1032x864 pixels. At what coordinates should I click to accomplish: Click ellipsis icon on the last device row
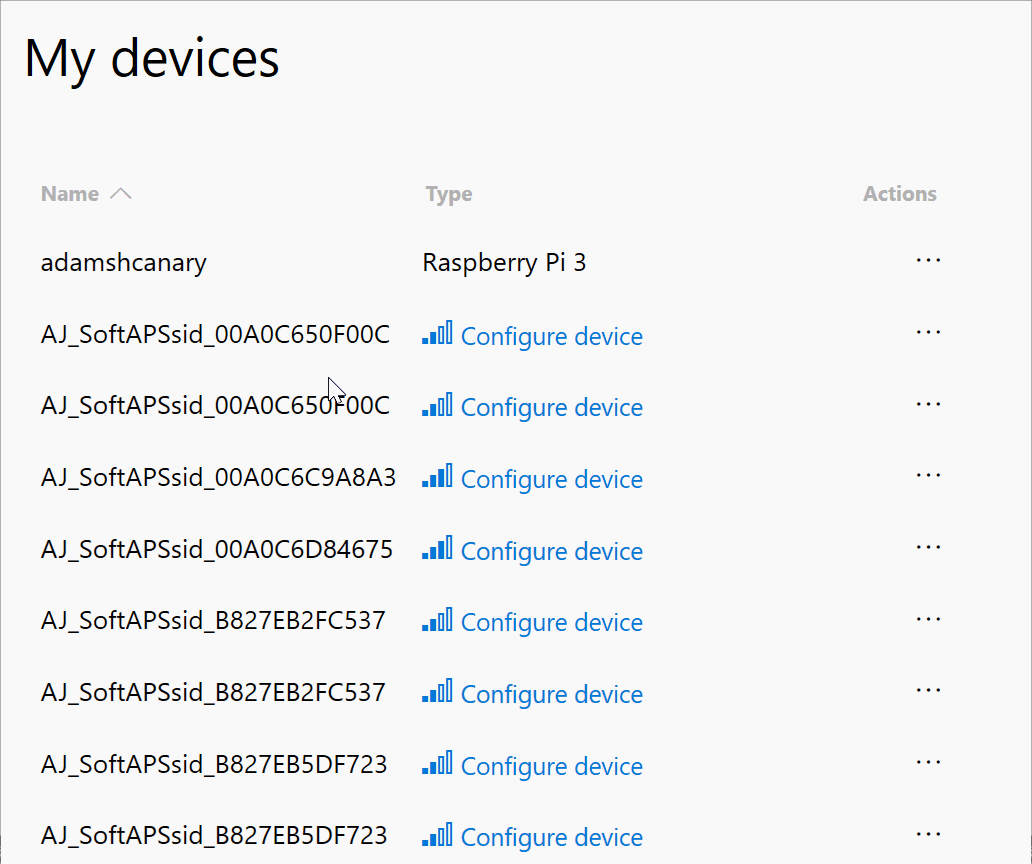pyautogui.click(x=928, y=833)
